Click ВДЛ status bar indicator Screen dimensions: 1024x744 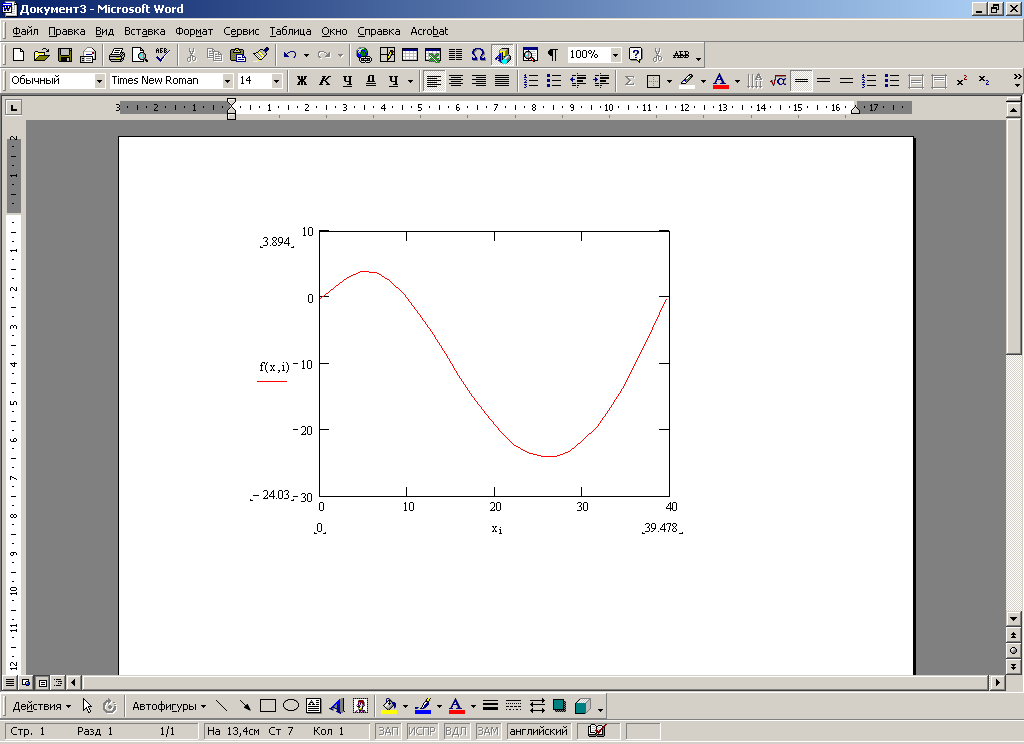[x=456, y=731]
